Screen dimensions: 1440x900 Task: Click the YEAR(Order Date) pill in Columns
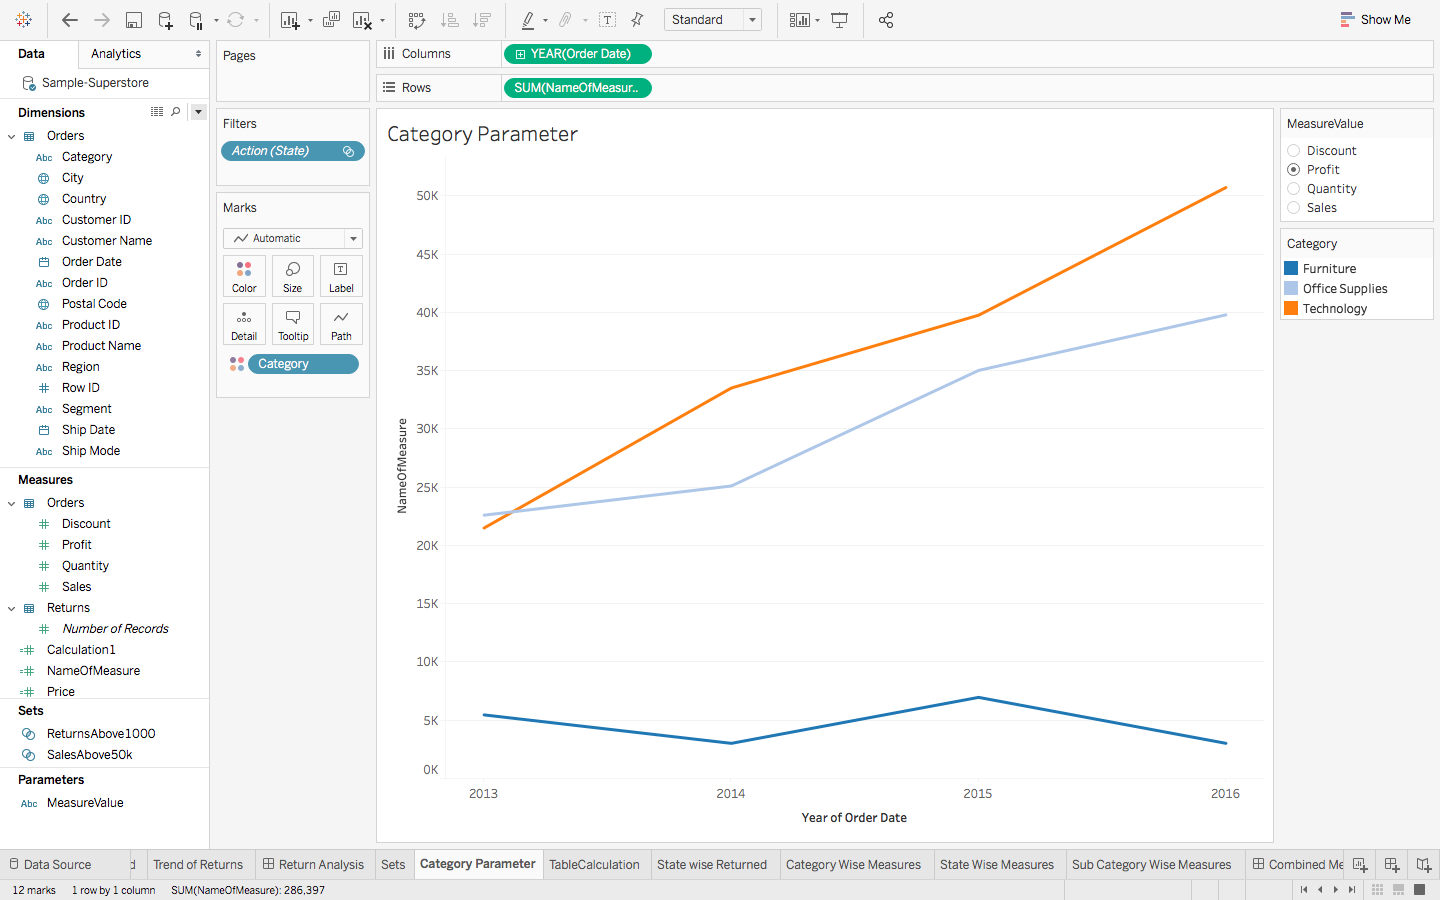[578, 54]
